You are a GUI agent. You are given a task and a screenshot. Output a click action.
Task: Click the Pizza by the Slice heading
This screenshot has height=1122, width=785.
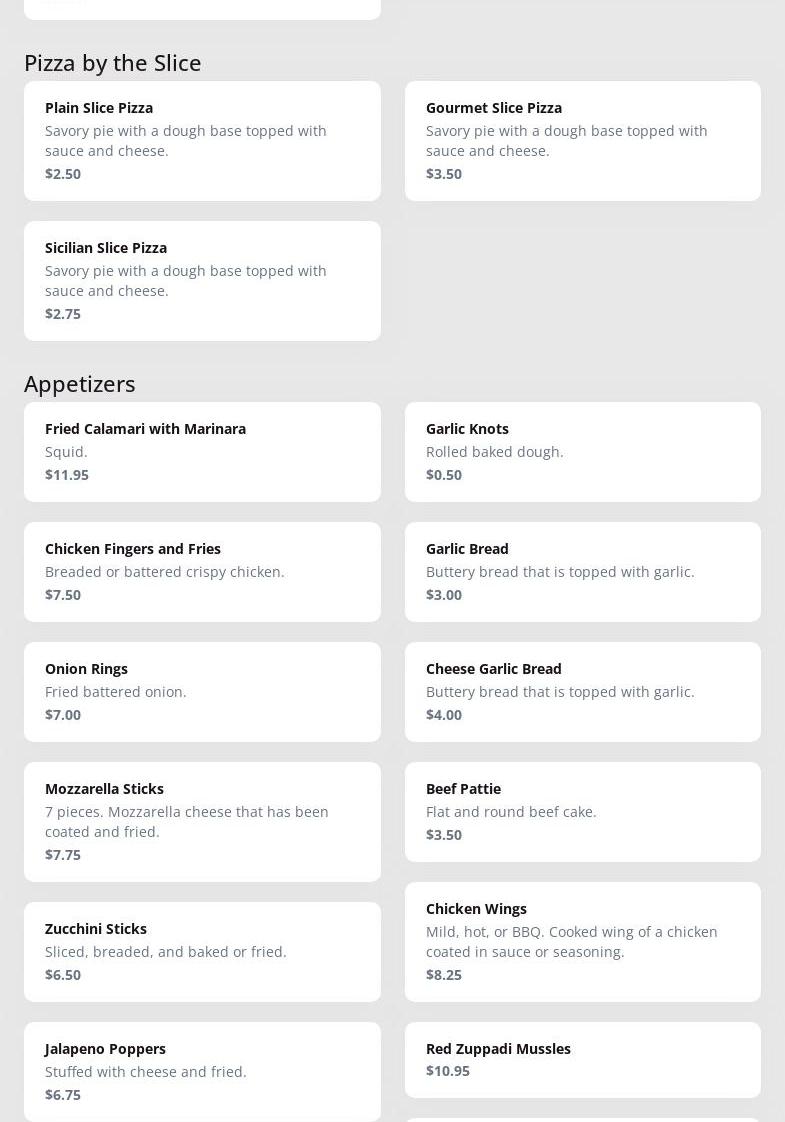click(x=113, y=62)
